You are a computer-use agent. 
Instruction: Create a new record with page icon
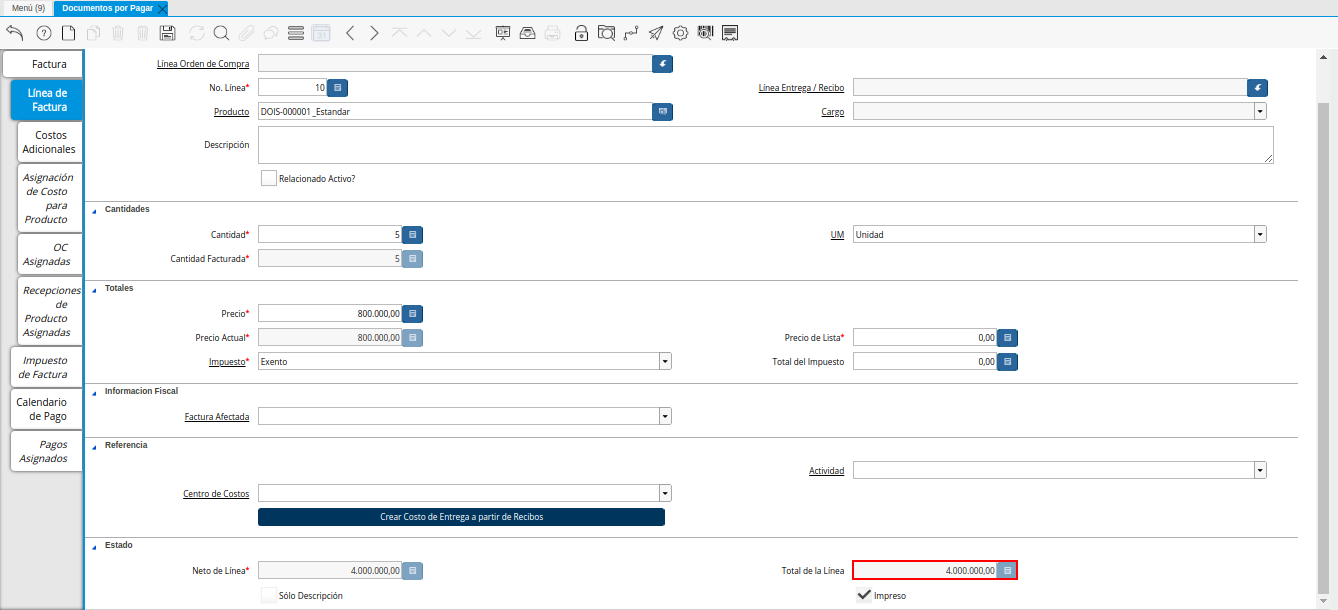click(68, 33)
